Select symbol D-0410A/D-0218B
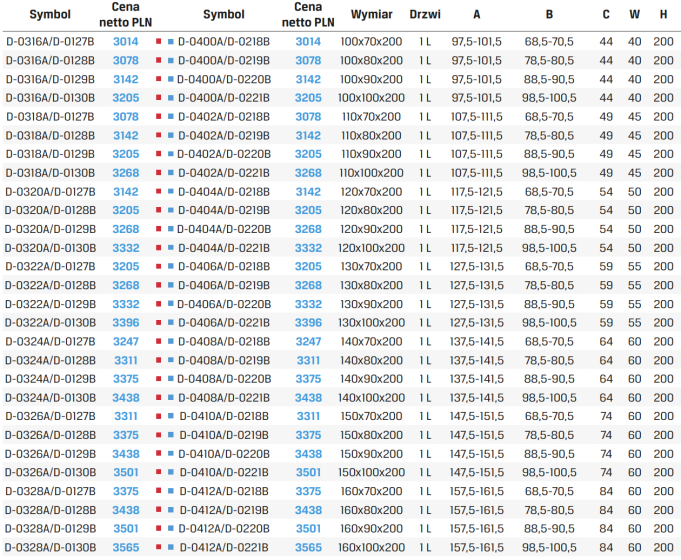The height and width of the screenshot is (560, 681). click(224, 416)
